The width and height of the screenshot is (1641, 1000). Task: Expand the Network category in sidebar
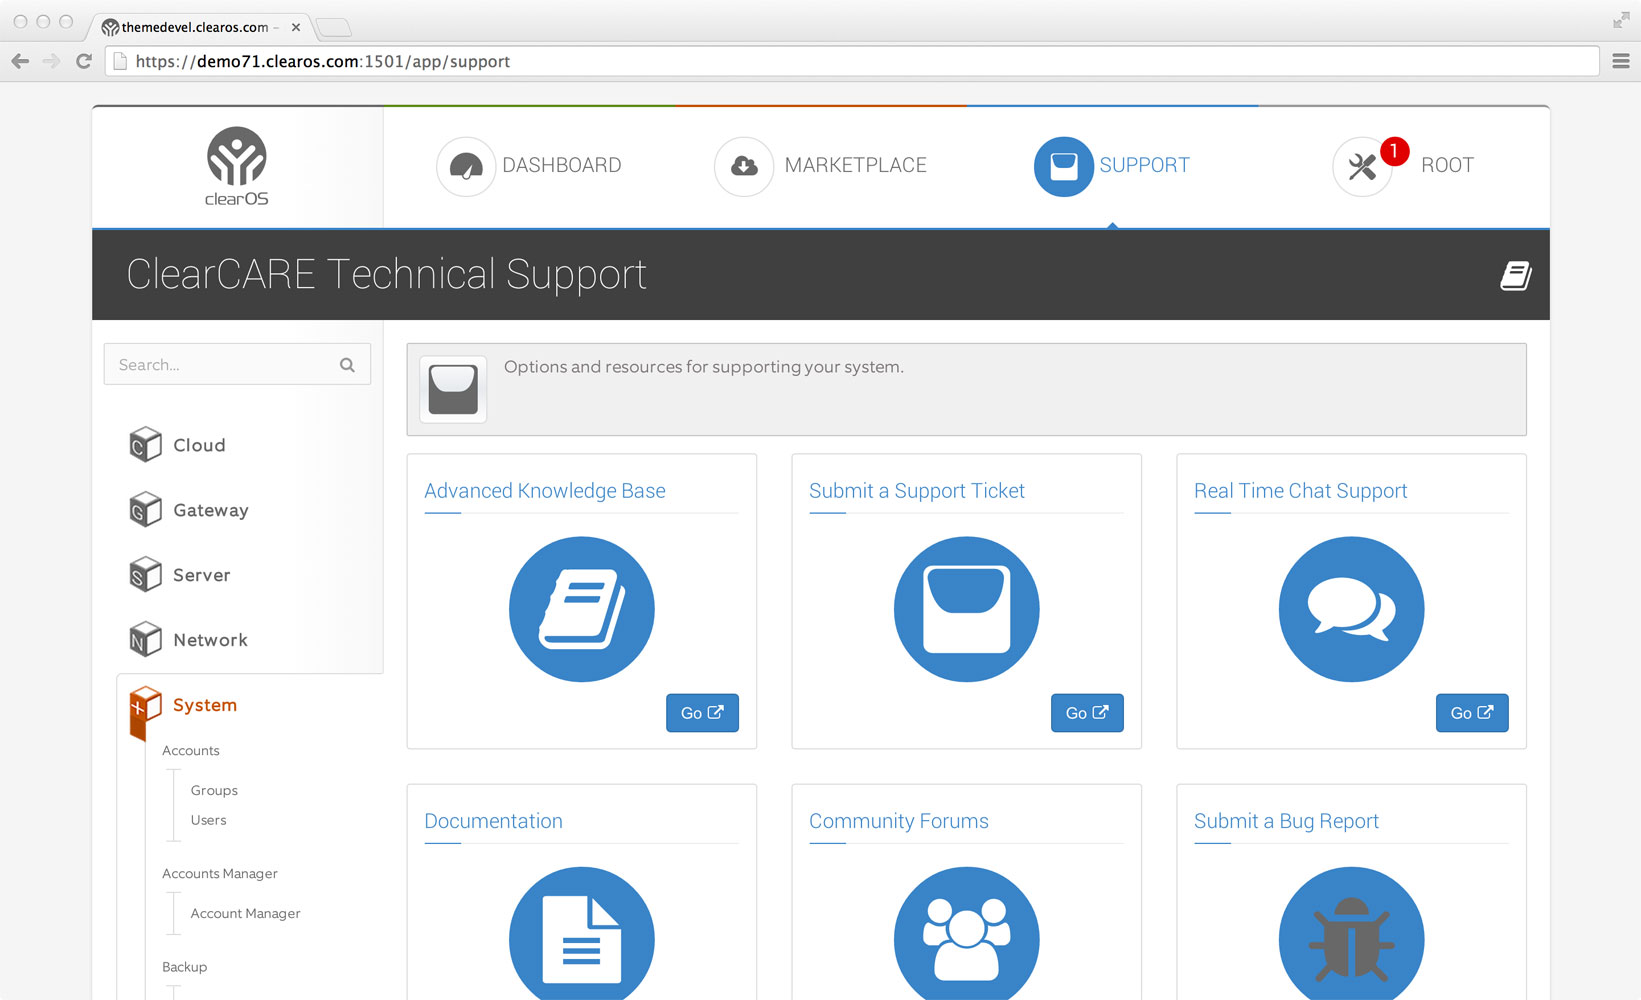(x=210, y=640)
